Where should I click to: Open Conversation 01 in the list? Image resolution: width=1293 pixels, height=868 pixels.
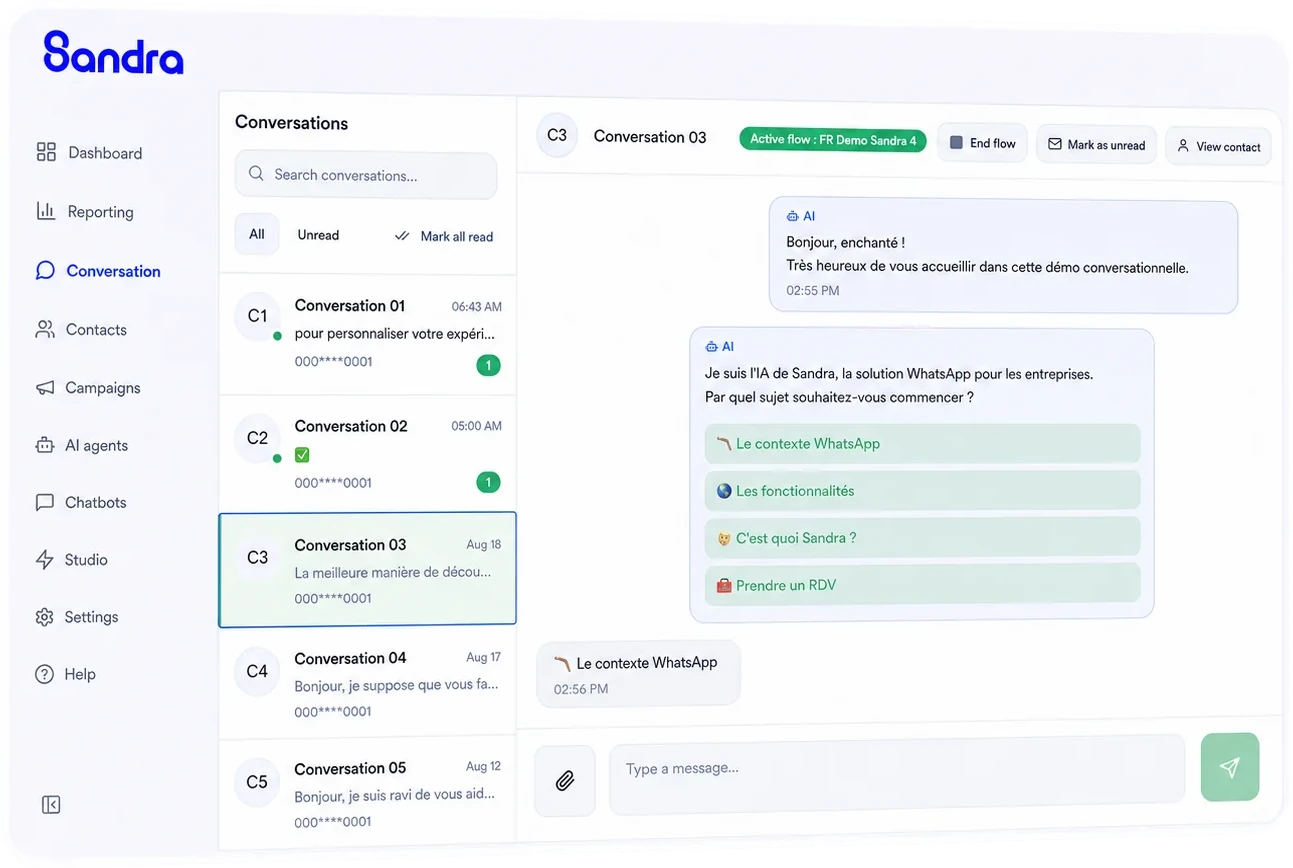pos(367,333)
